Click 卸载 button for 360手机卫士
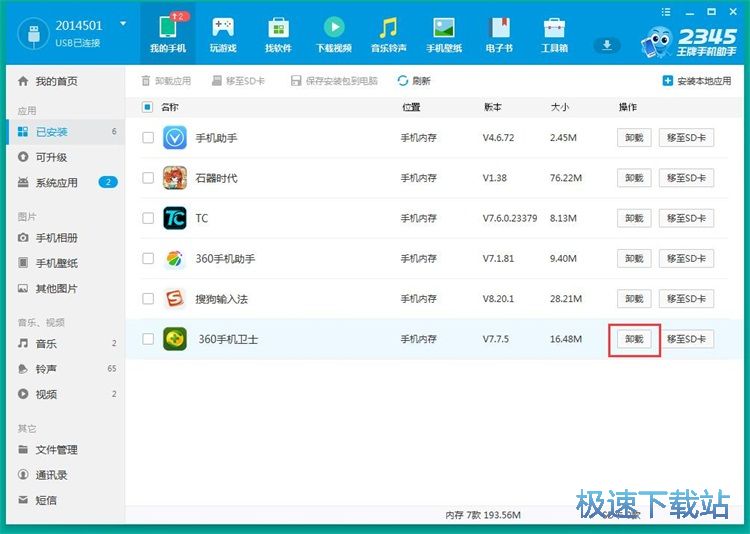 click(633, 339)
